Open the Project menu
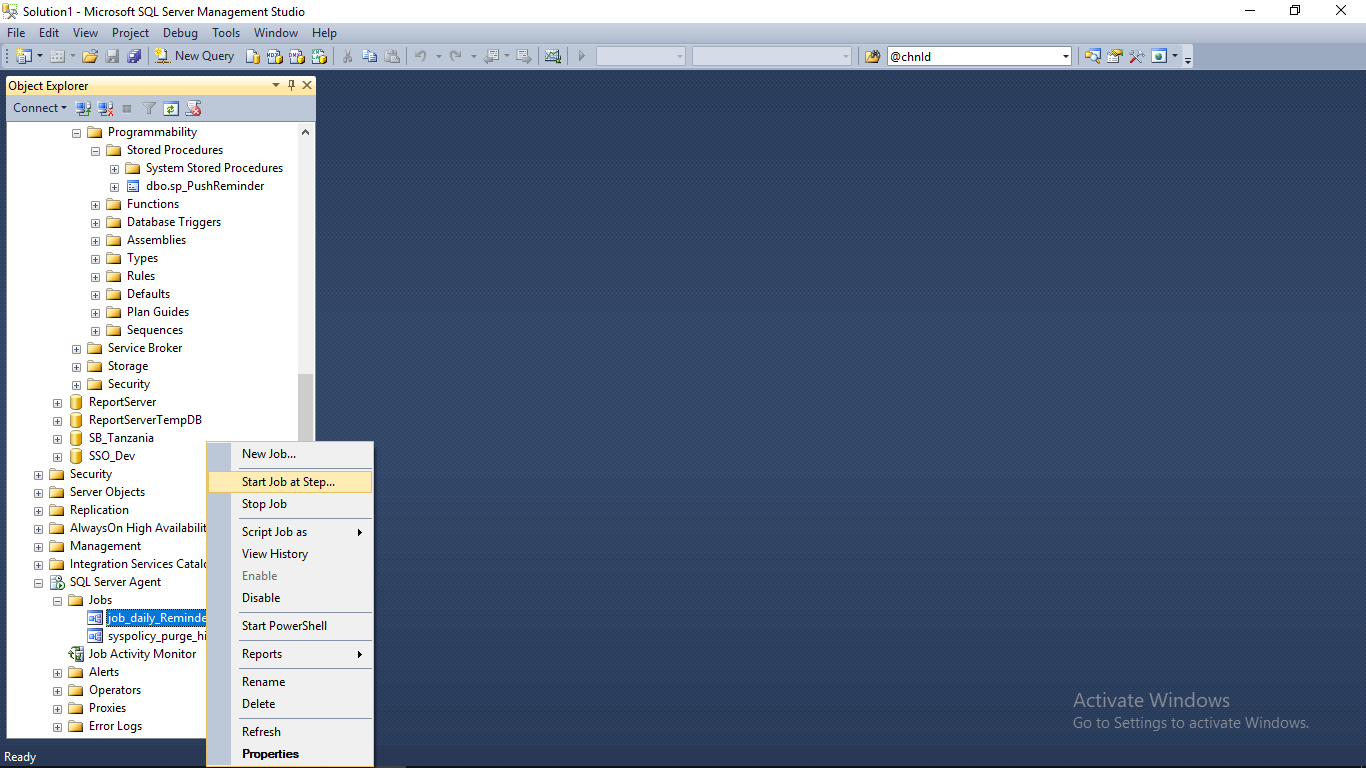Viewport: 1366px width, 768px height. (130, 33)
